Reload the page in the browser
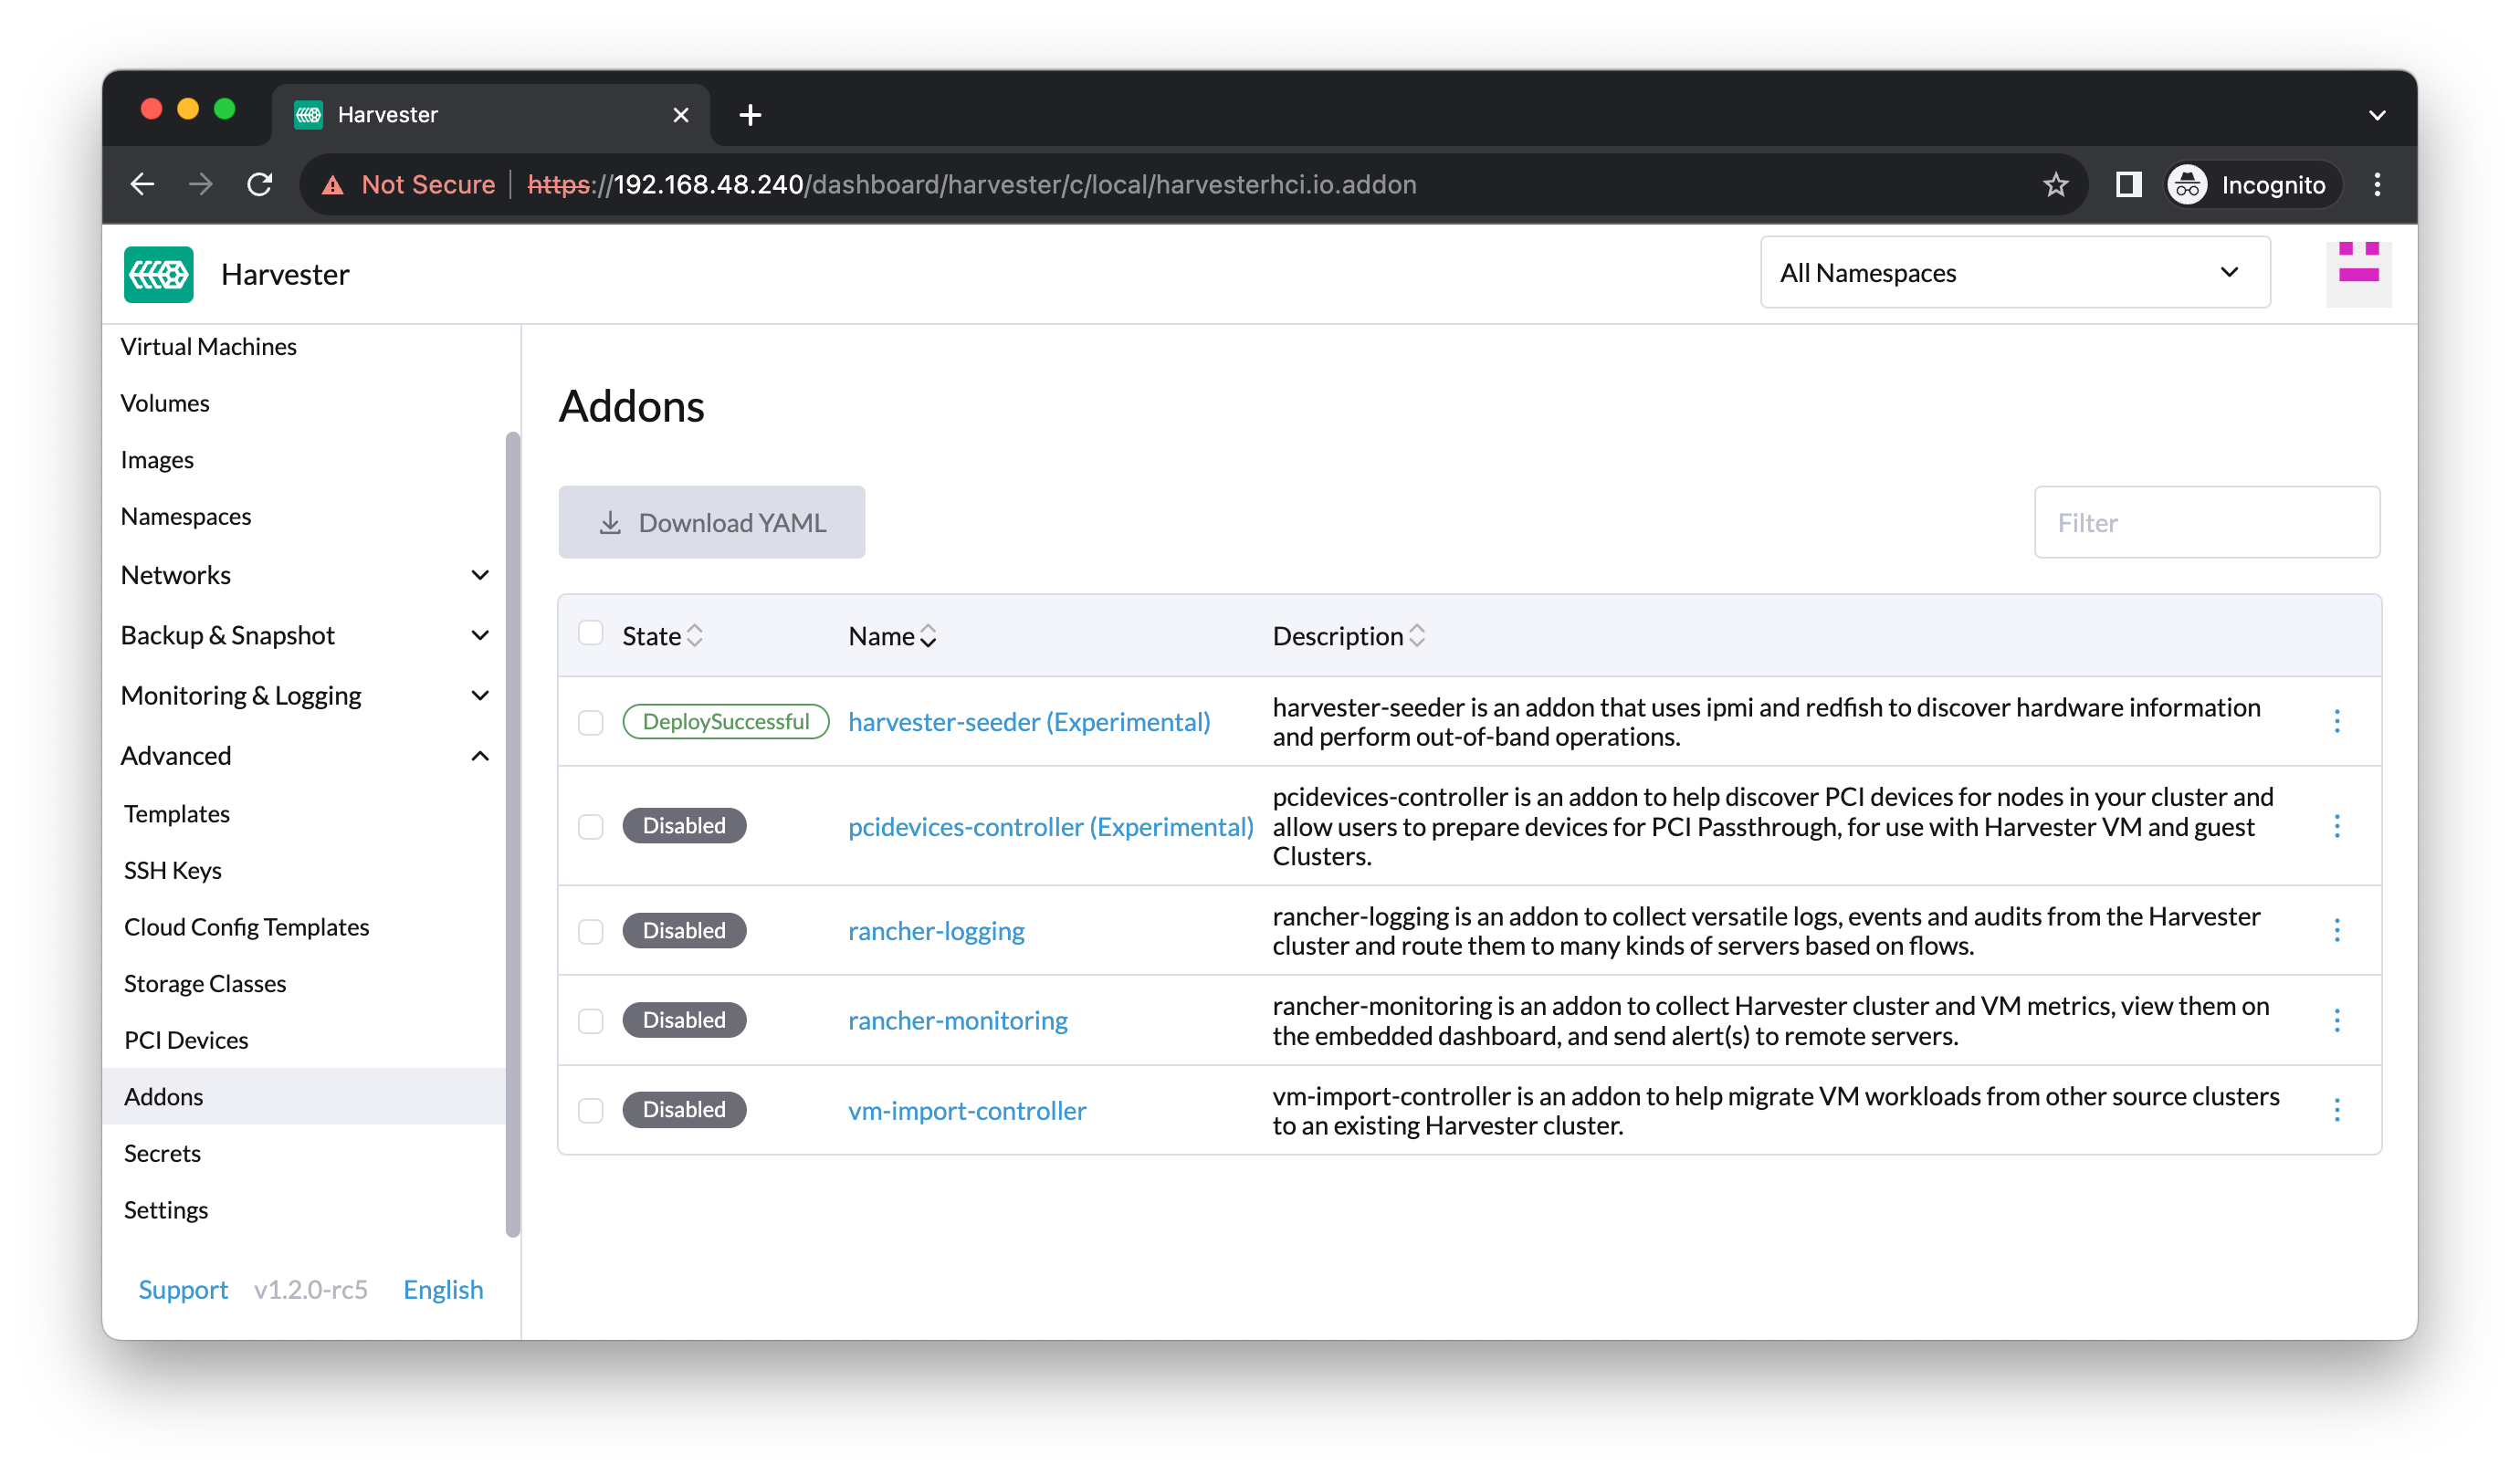 point(260,185)
